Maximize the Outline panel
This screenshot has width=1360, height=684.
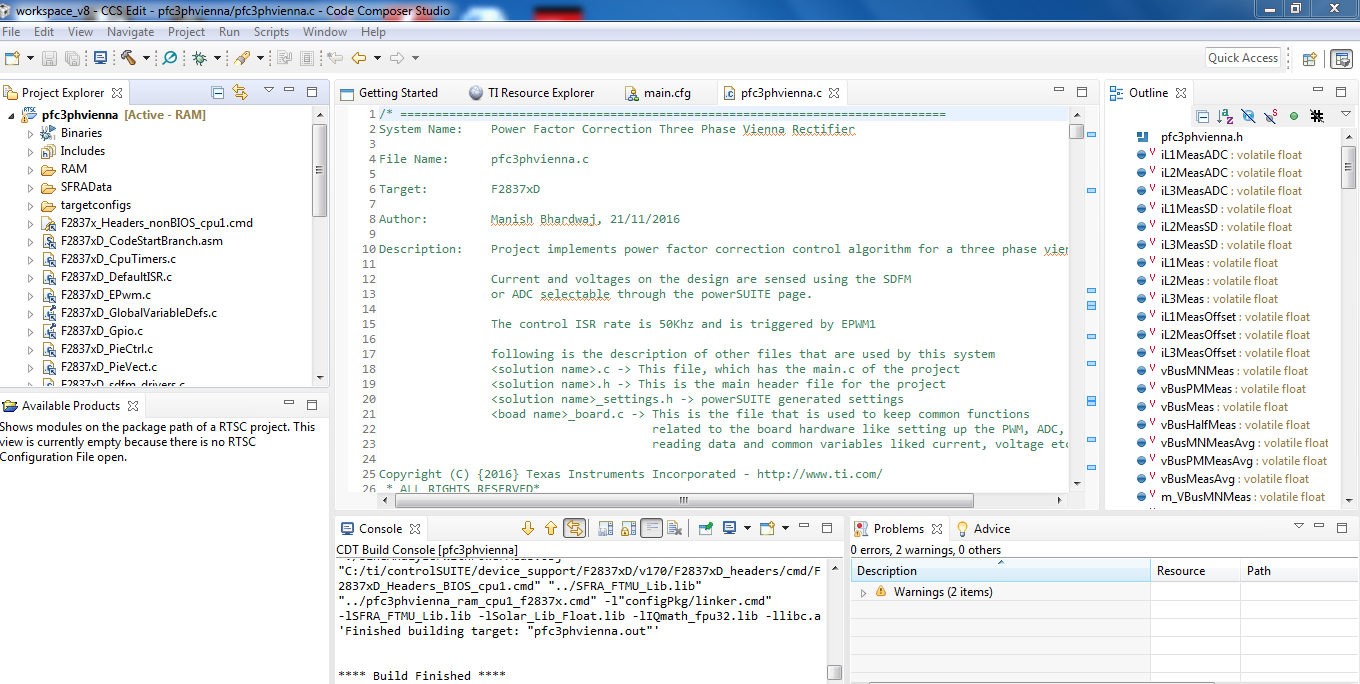[x=1343, y=92]
